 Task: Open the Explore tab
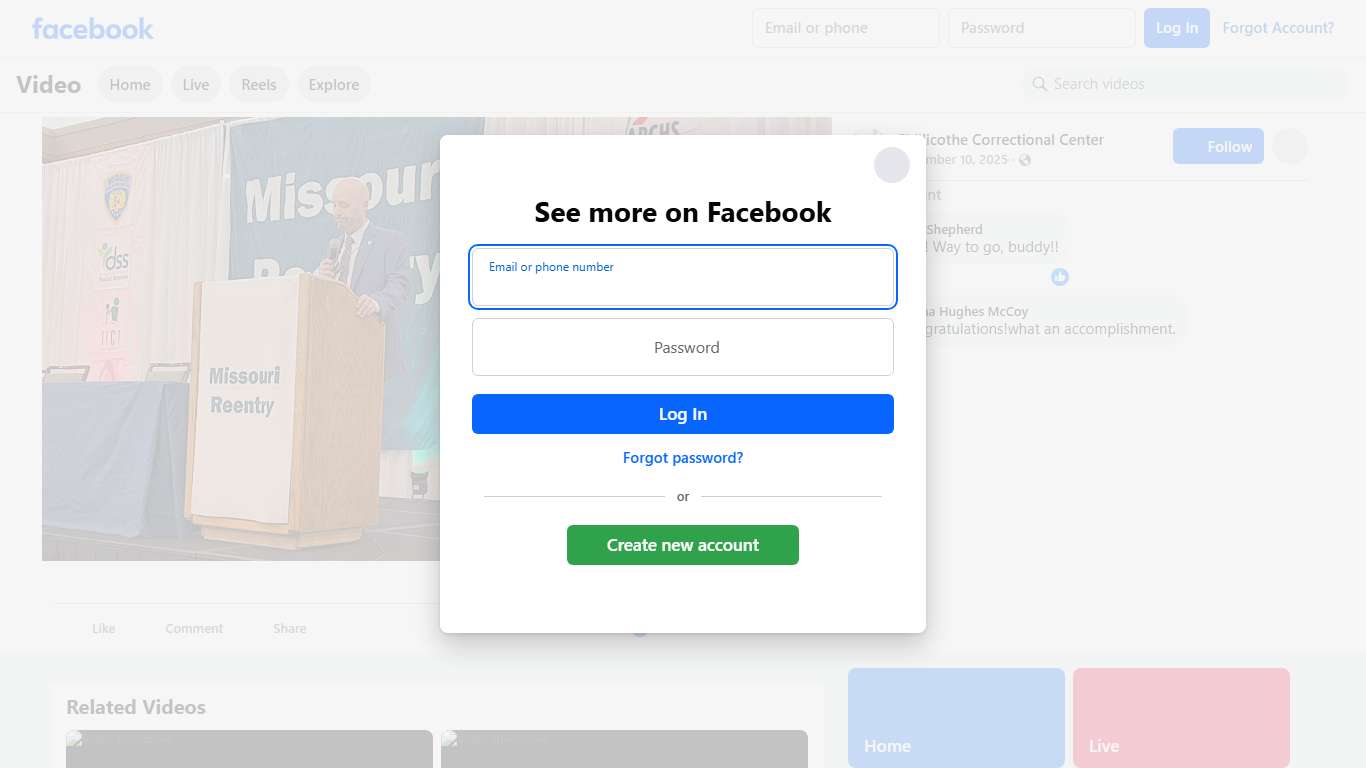[x=334, y=85]
